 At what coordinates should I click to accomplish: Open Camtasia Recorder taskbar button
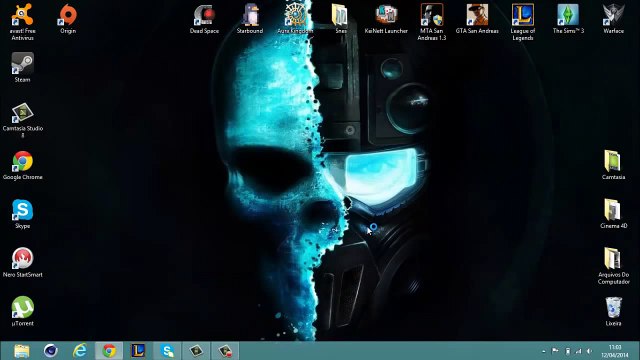[x=225, y=351]
